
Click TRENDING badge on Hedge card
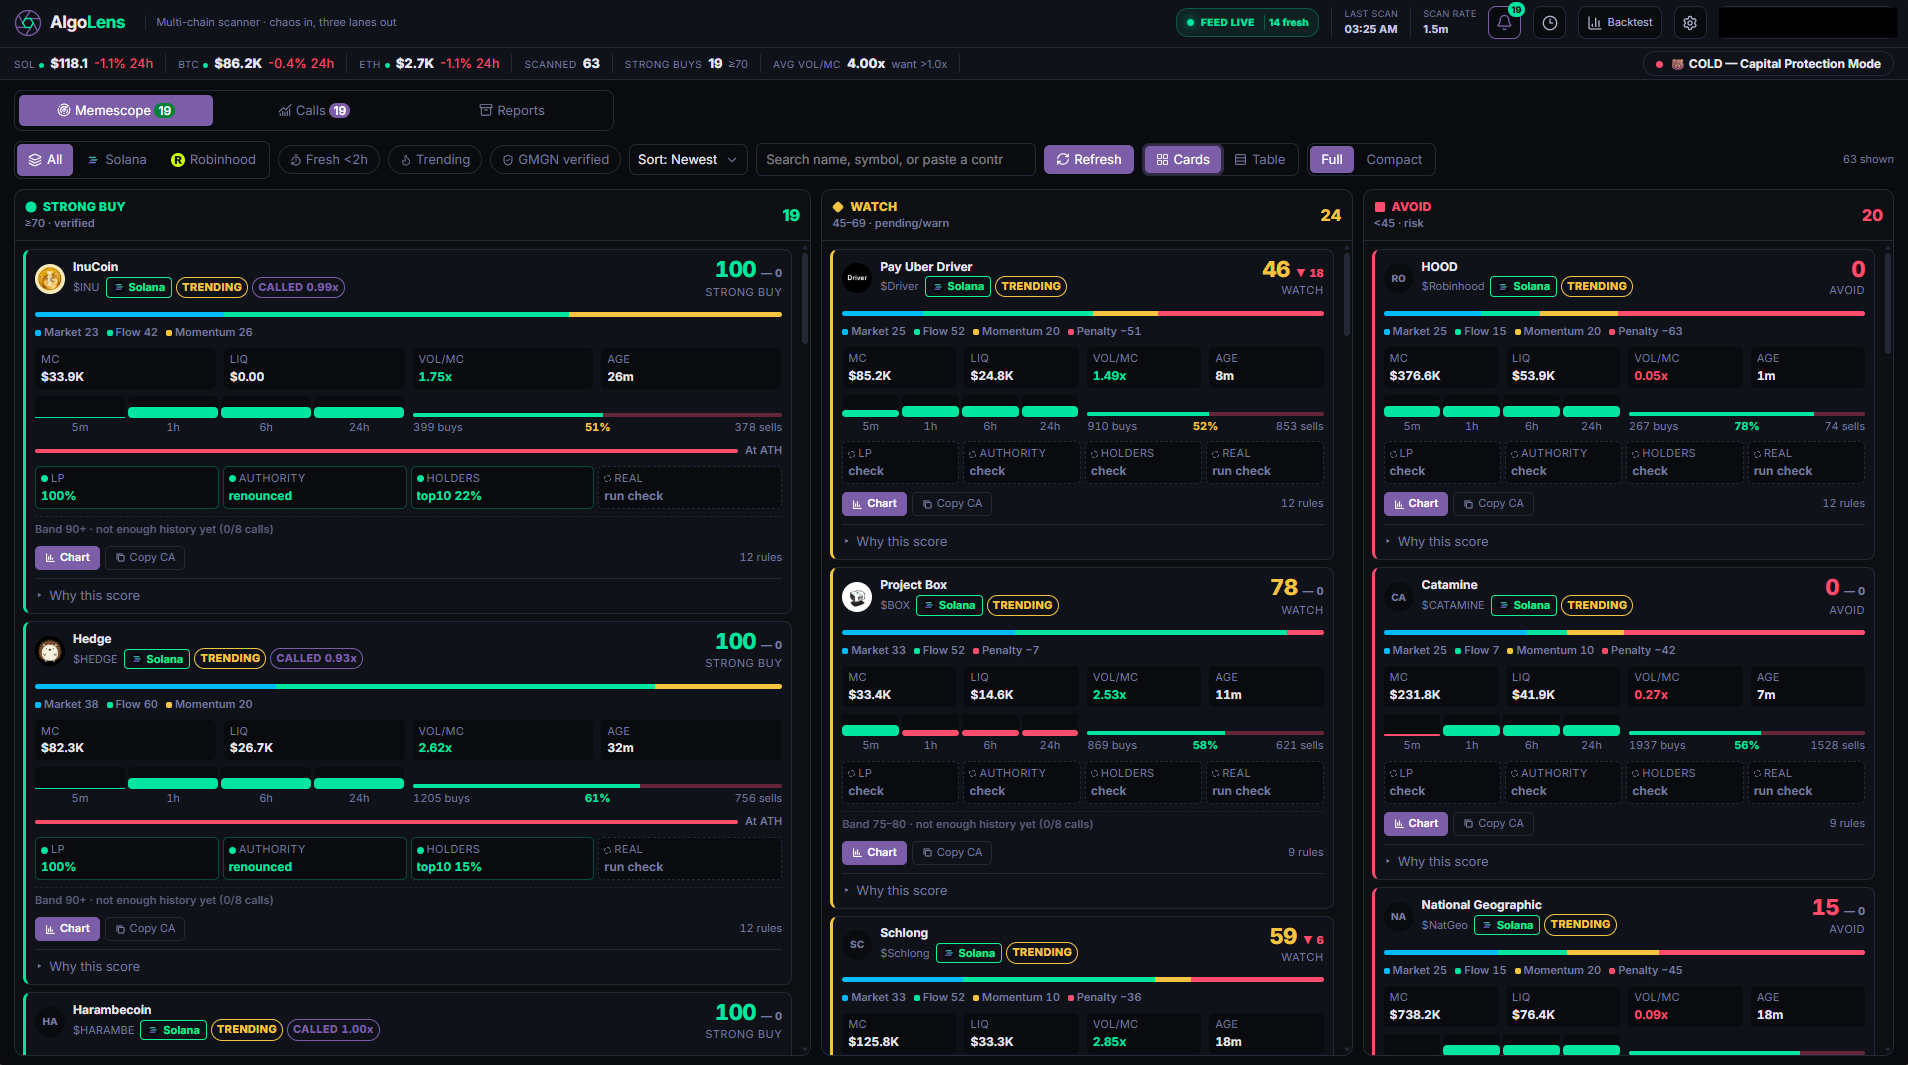[230, 658]
